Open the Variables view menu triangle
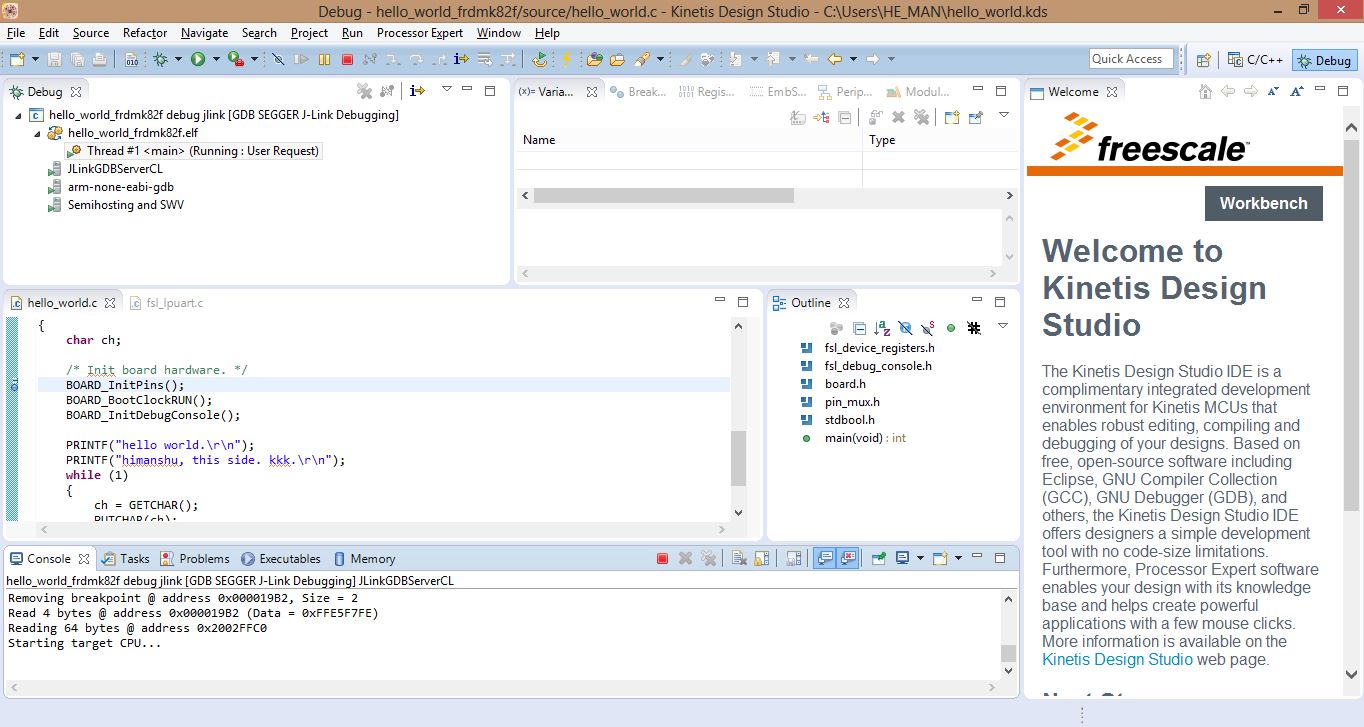 [1003, 115]
